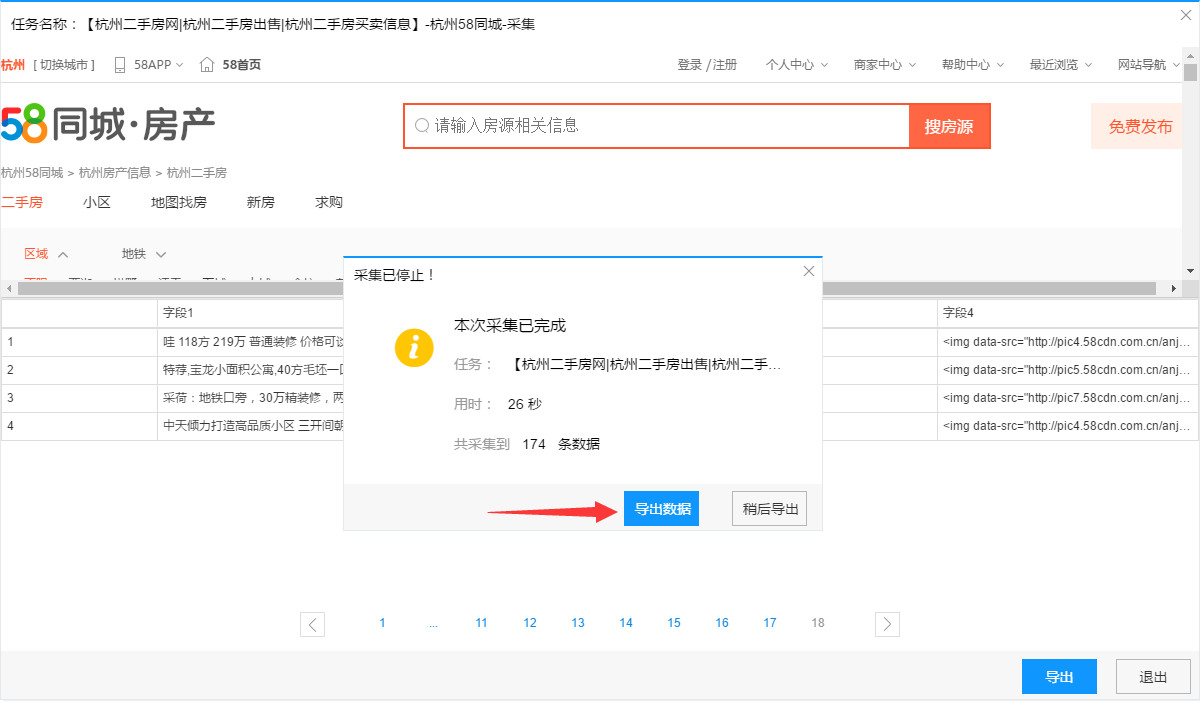Click the 杭州58同城 breadcrumb link
Viewport: 1200px width, 720px height.
pyautogui.click(x=32, y=173)
